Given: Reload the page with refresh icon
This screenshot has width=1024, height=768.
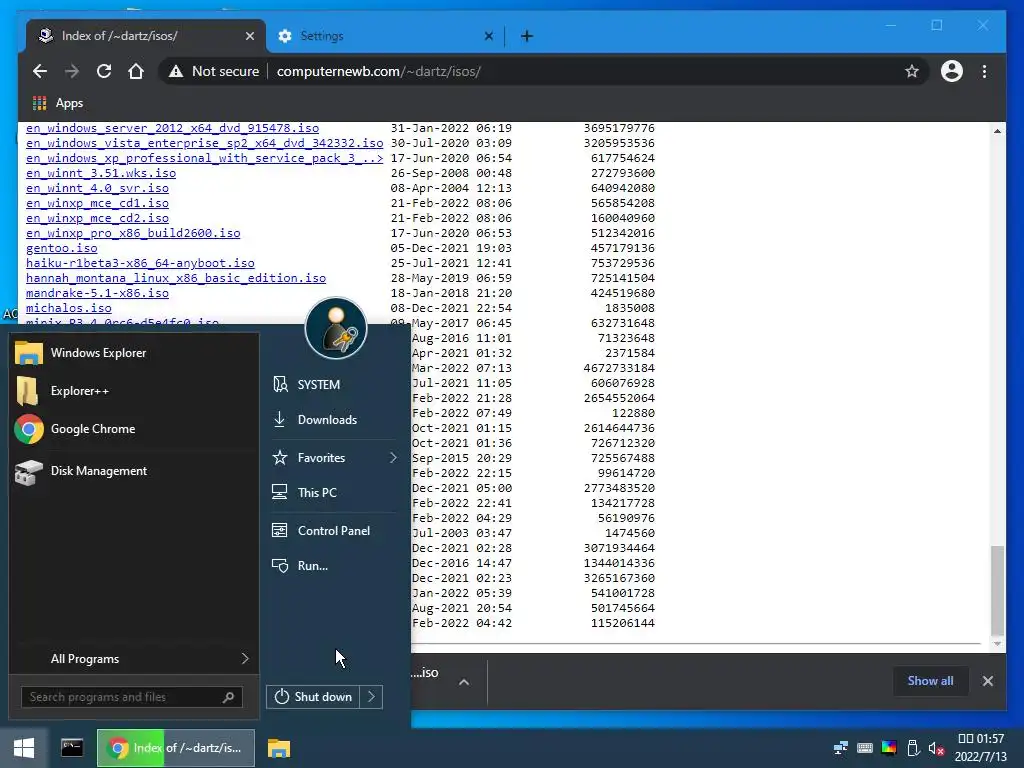Looking at the screenshot, I should pos(104,71).
